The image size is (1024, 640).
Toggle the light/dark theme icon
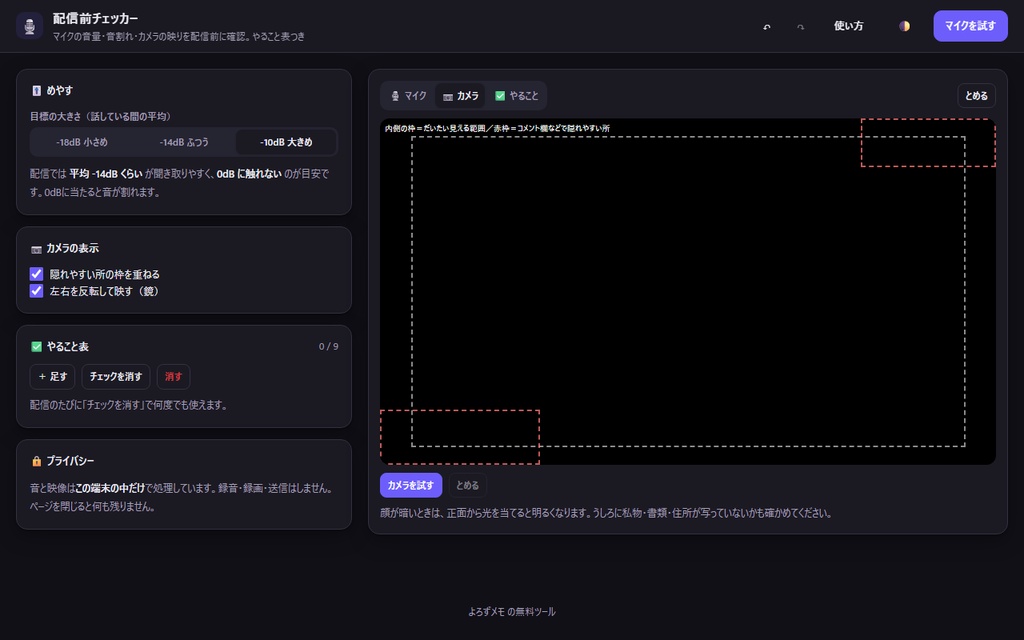(x=904, y=26)
